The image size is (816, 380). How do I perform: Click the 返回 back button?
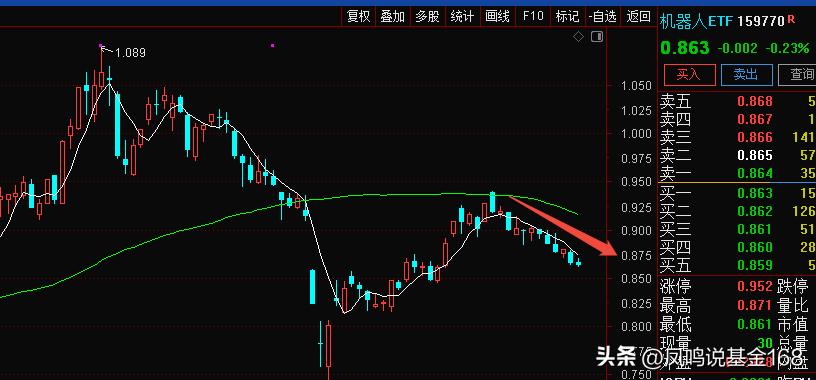pyautogui.click(x=639, y=16)
